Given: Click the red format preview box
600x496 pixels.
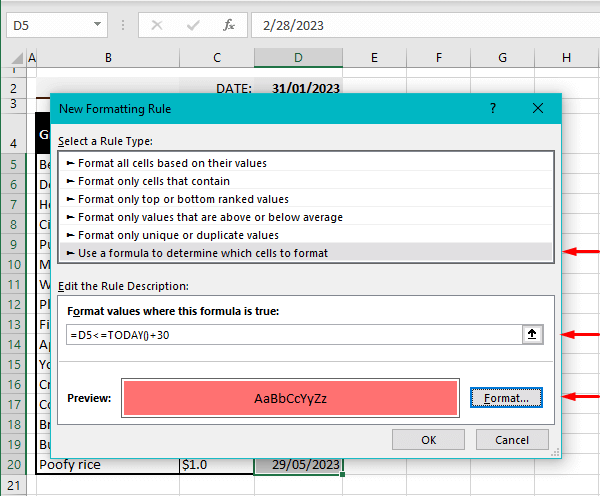Looking at the screenshot, I should click(x=290, y=398).
